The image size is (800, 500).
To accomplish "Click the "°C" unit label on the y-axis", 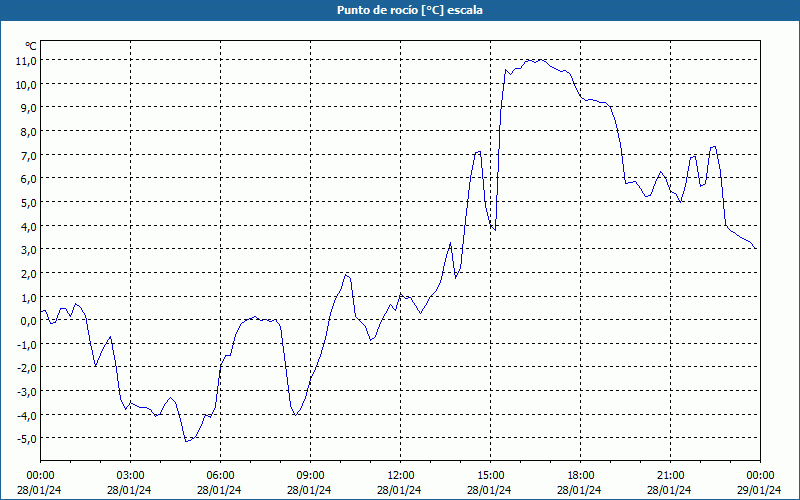I will click(31, 46).
